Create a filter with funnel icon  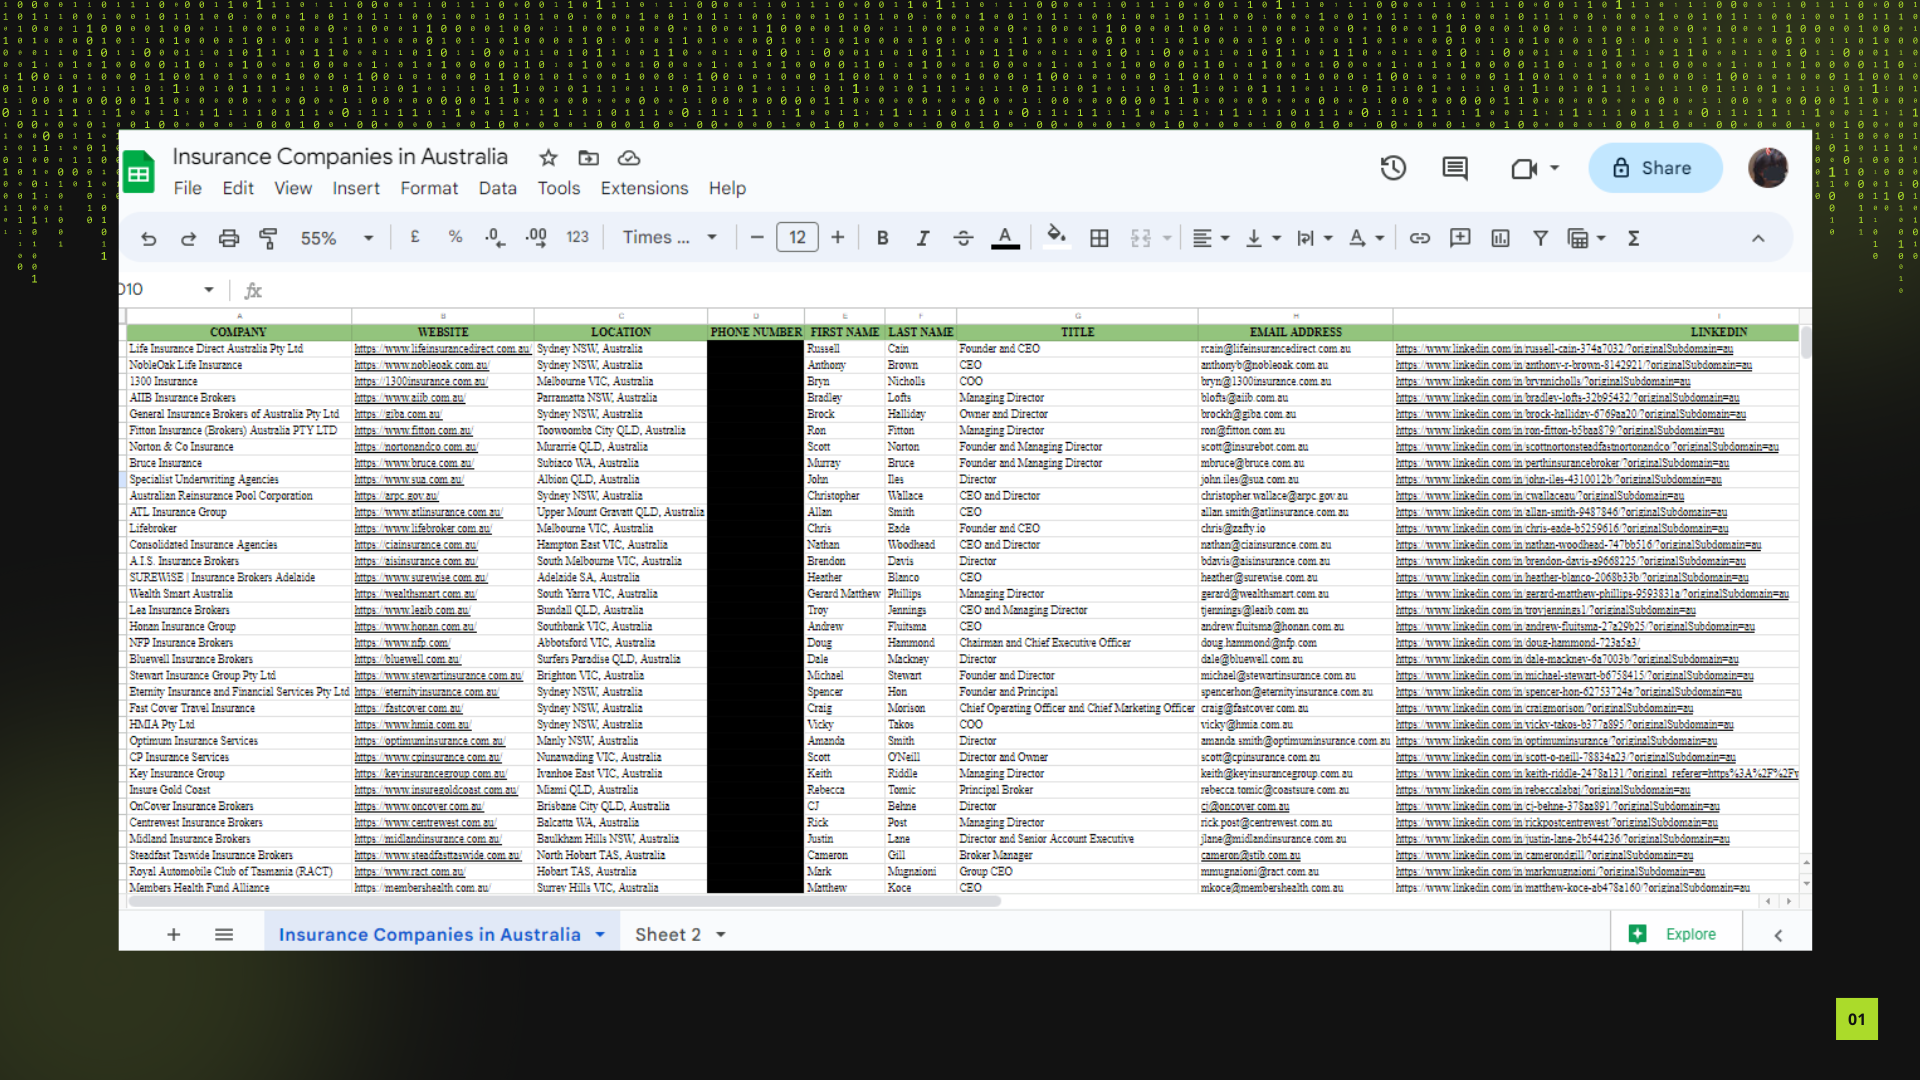click(1540, 238)
